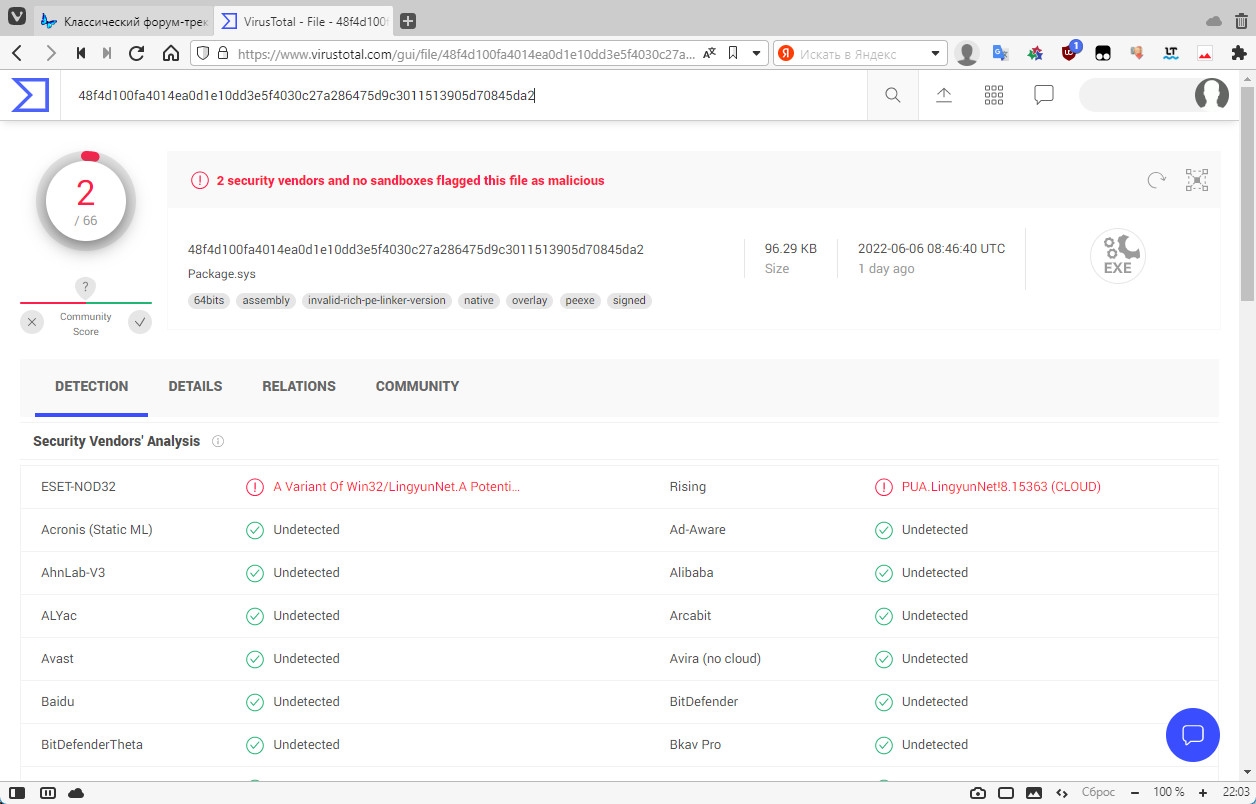
Task: Bookmark this page using the bookmark icon
Action: pyautogui.click(x=733, y=53)
